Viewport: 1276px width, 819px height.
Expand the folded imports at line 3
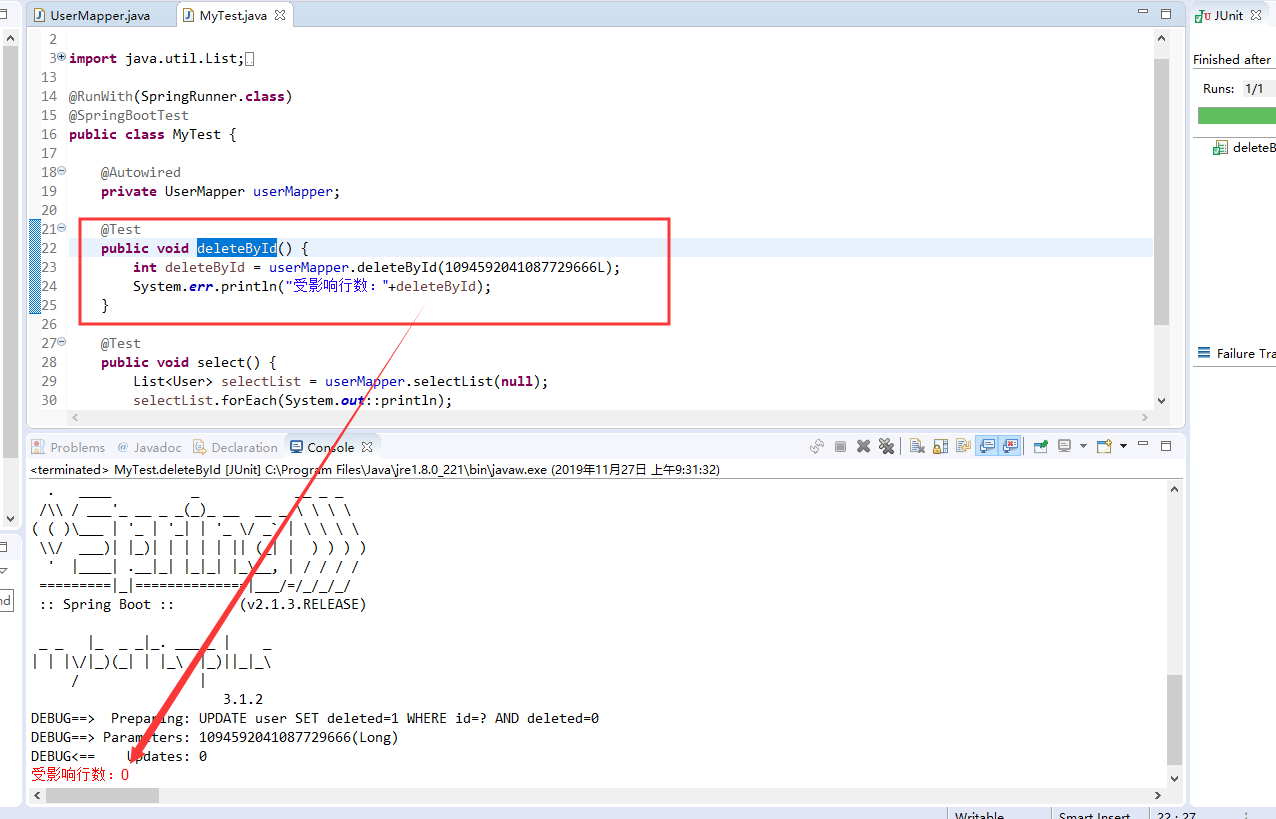coord(62,58)
